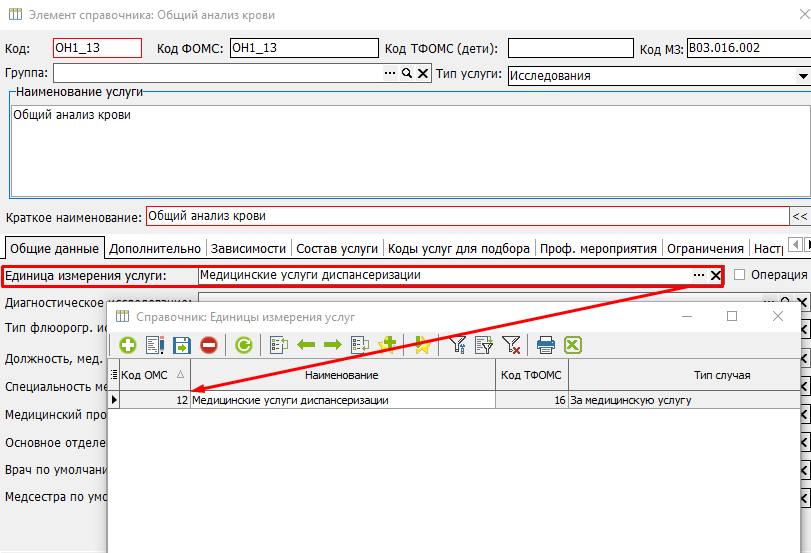
Task: Click the << button beside Краткое наименование
Action: click(x=800, y=216)
